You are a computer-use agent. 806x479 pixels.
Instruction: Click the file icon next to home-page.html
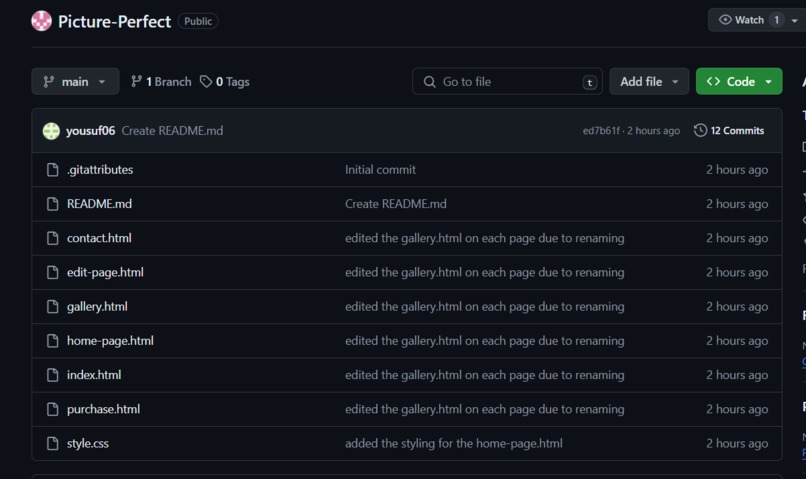point(52,341)
